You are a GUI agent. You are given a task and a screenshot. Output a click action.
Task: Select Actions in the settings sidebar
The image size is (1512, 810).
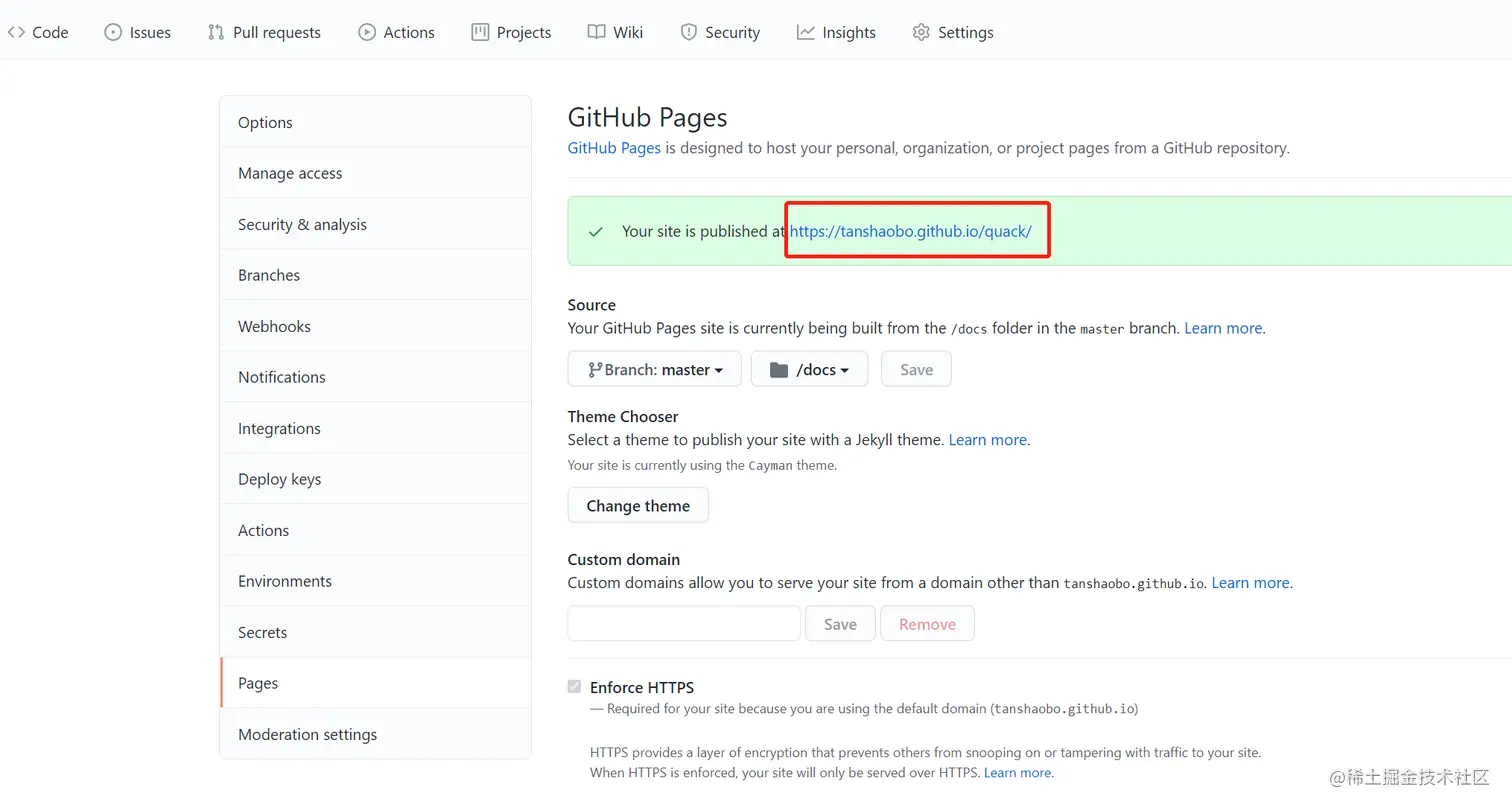375,530
